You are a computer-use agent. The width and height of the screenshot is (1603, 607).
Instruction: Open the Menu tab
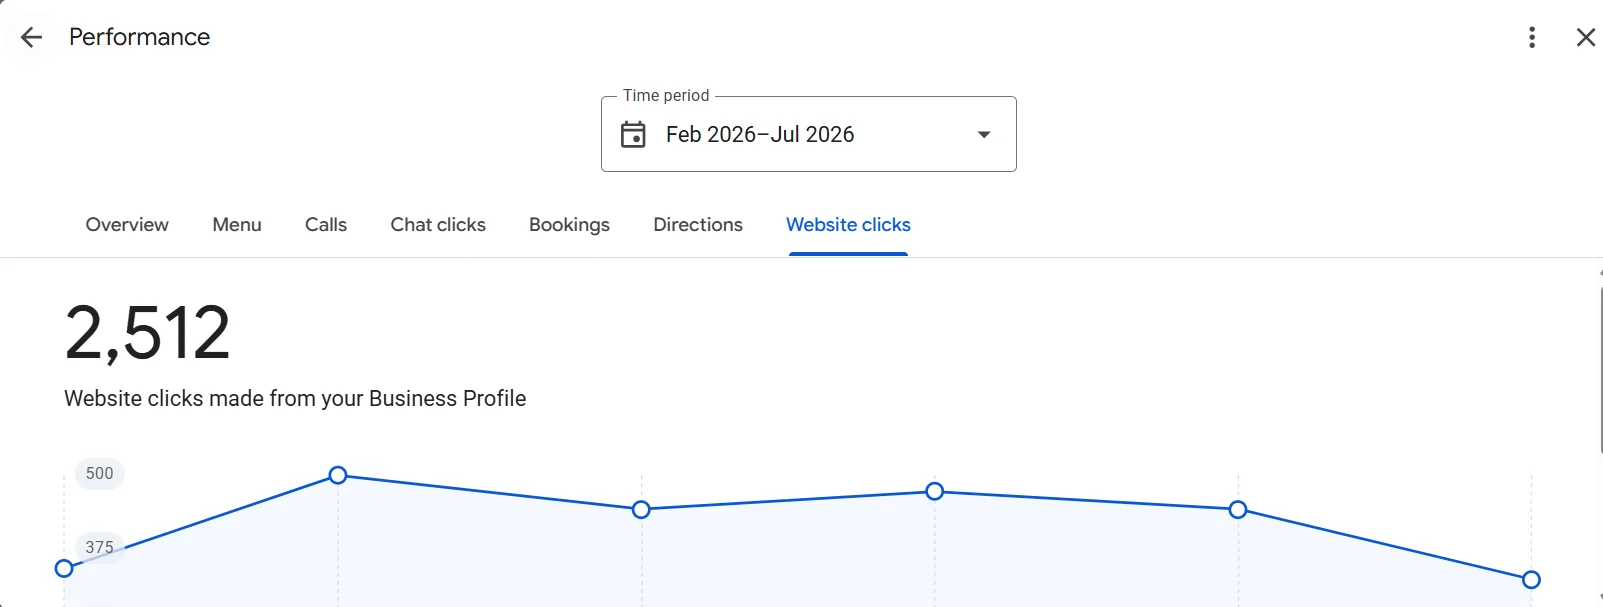pyautogui.click(x=237, y=225)
